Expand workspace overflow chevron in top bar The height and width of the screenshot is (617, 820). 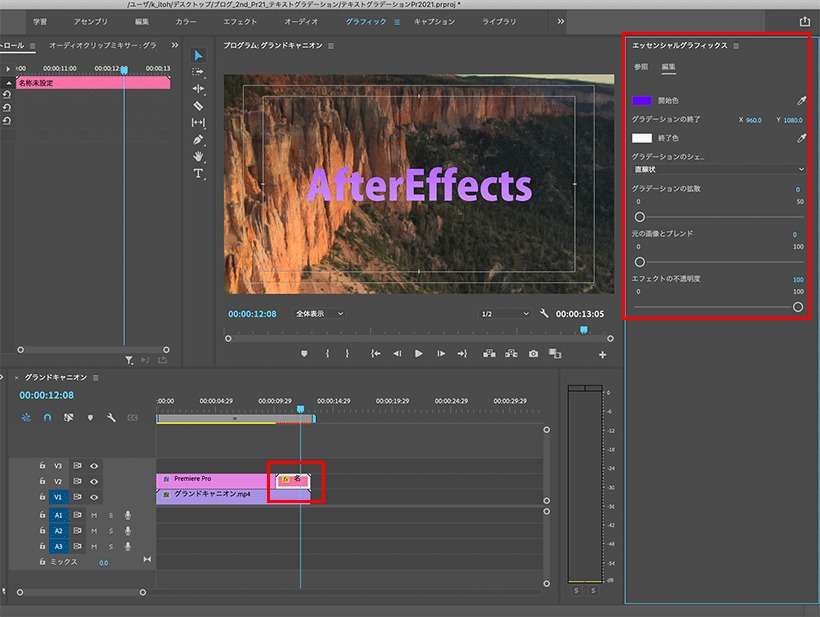pyautogui.click(x=561, y=21)
